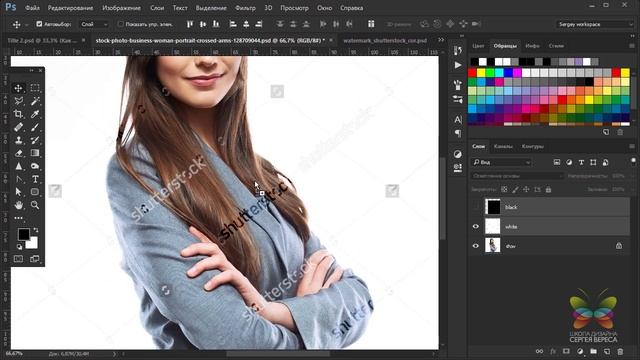The height and width of the screenshot is (360, 640).
Task: Select the Sponge tool
Action: 35,166
